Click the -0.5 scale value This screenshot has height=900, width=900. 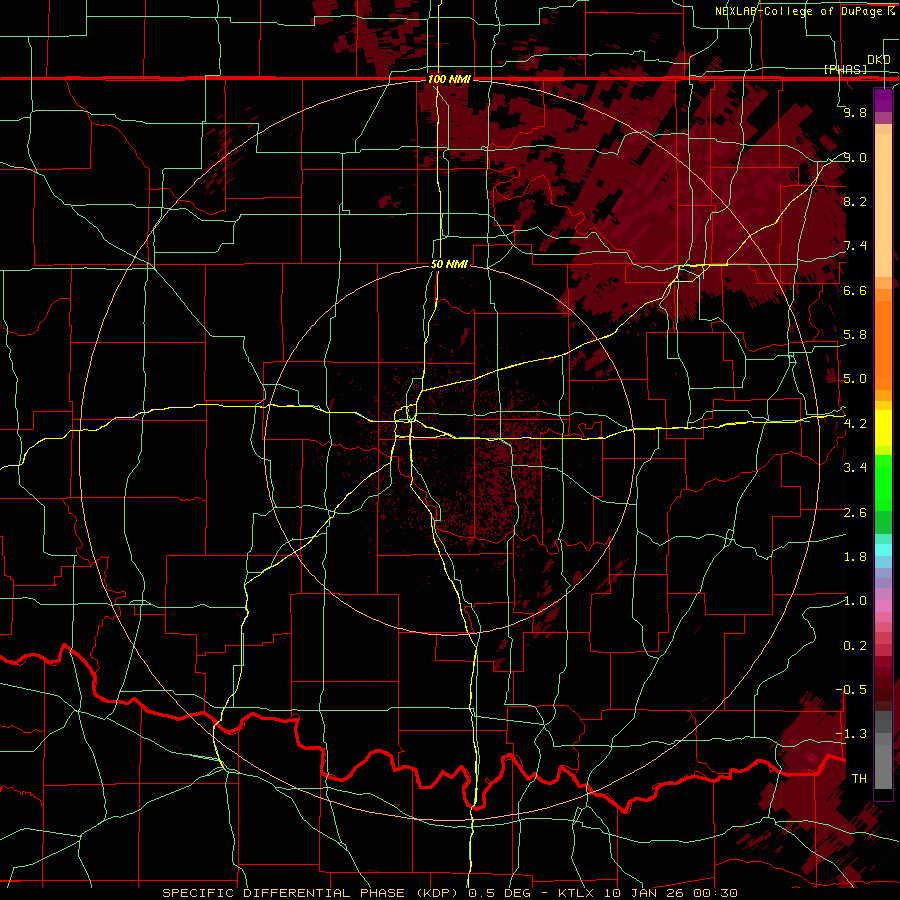852,689
